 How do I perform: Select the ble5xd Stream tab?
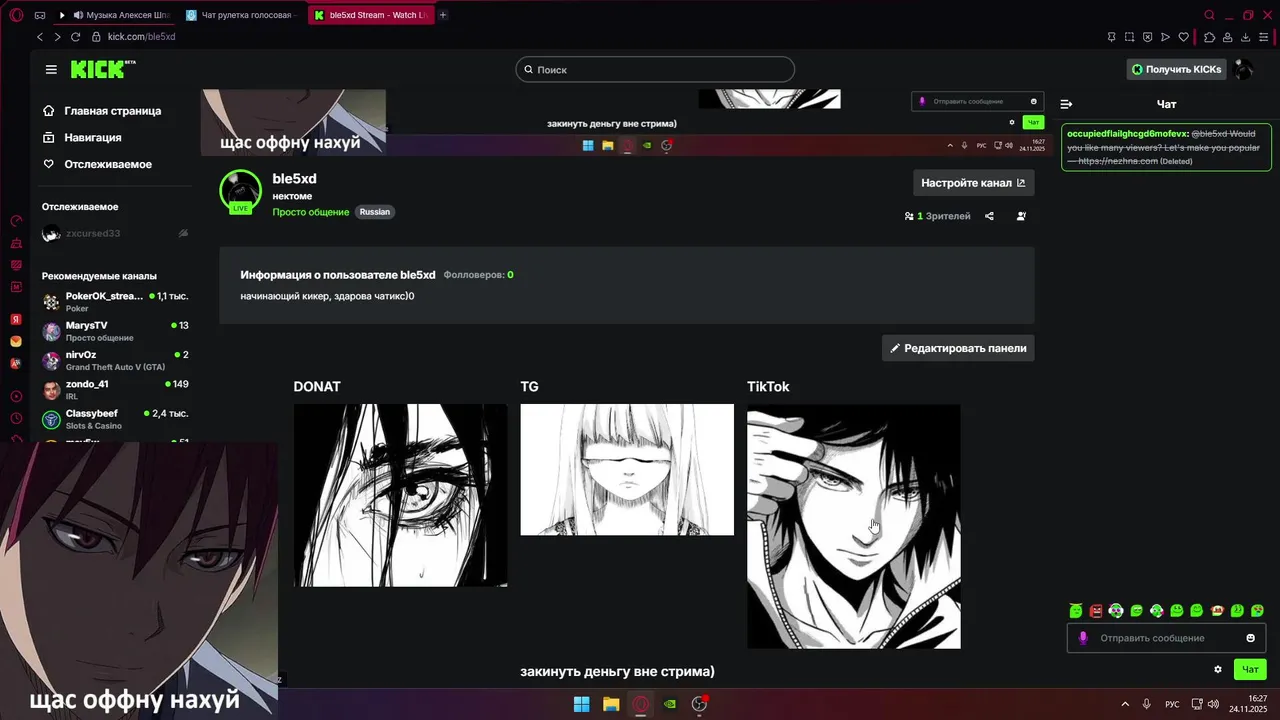pos(370,15)
